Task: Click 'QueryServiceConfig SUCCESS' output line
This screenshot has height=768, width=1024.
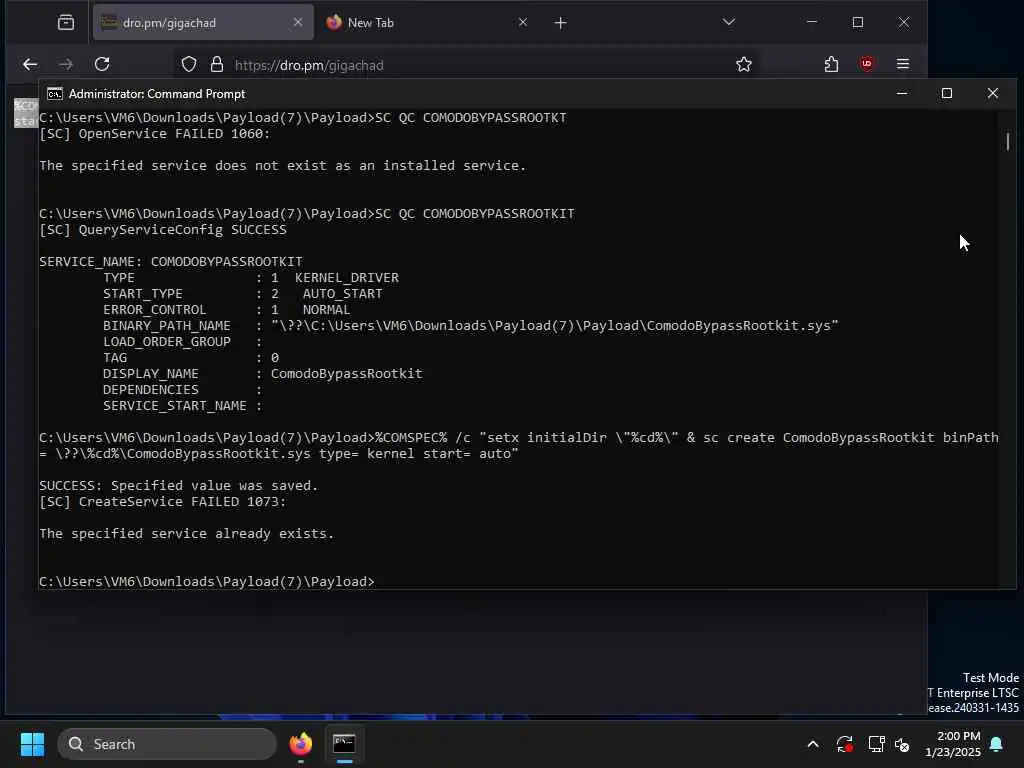Action: (163, 230)
